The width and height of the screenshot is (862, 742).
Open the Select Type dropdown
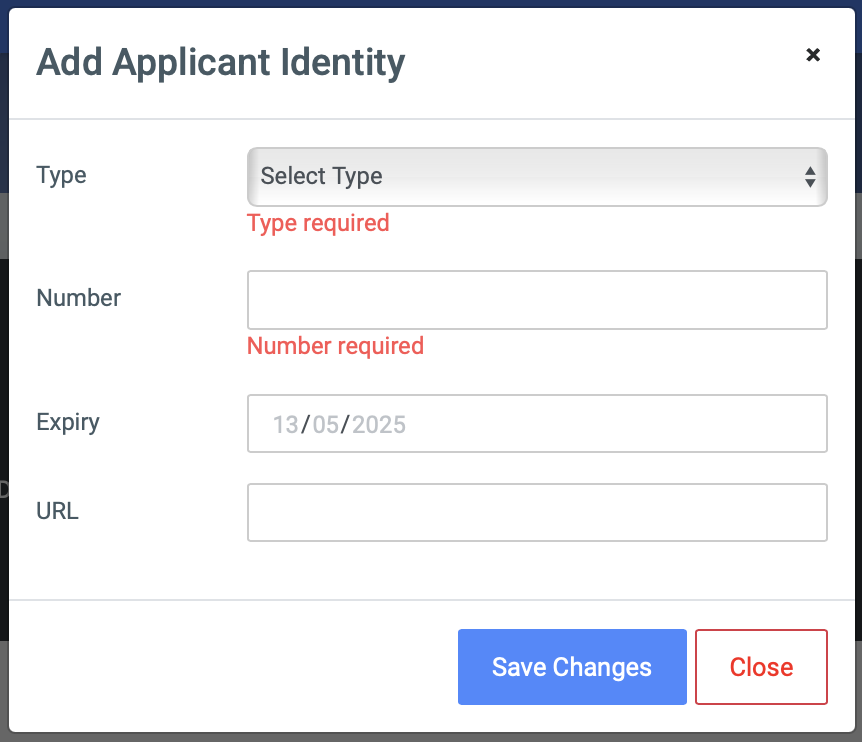tap(537, 177)
